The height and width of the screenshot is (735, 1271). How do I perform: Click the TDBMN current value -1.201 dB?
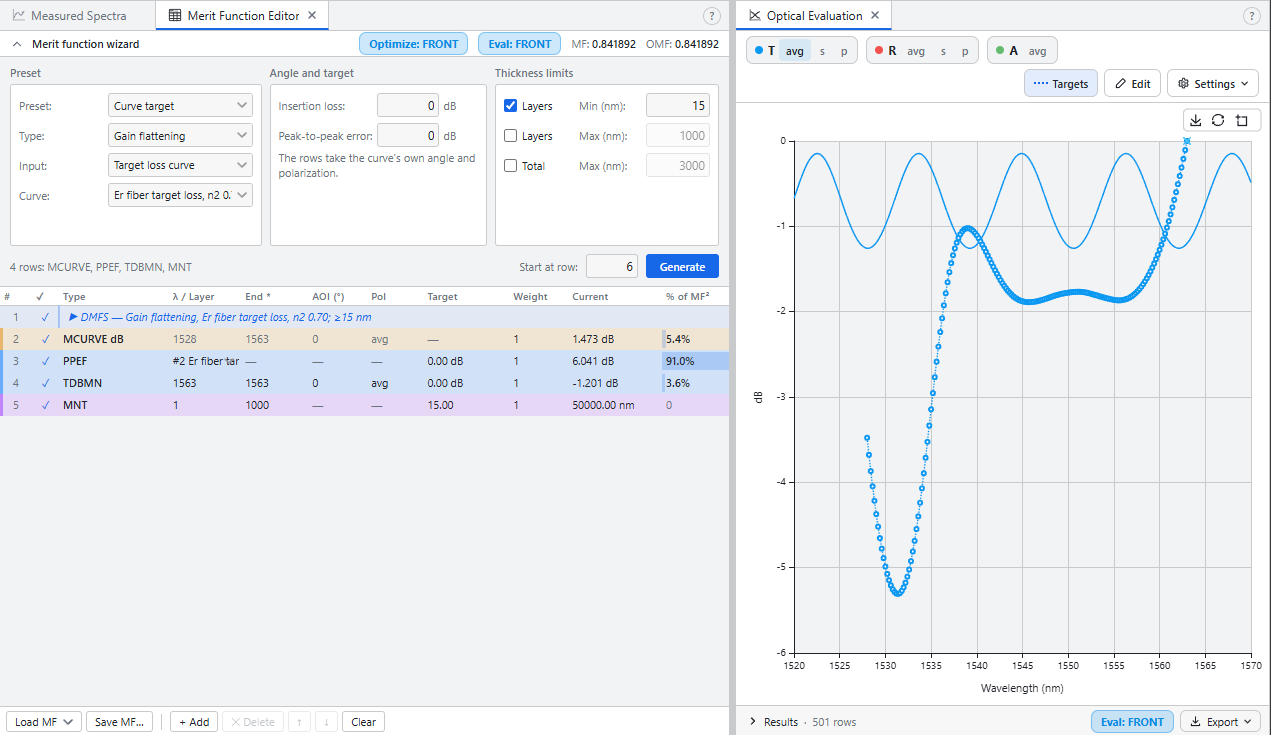(x=595, y=383)
